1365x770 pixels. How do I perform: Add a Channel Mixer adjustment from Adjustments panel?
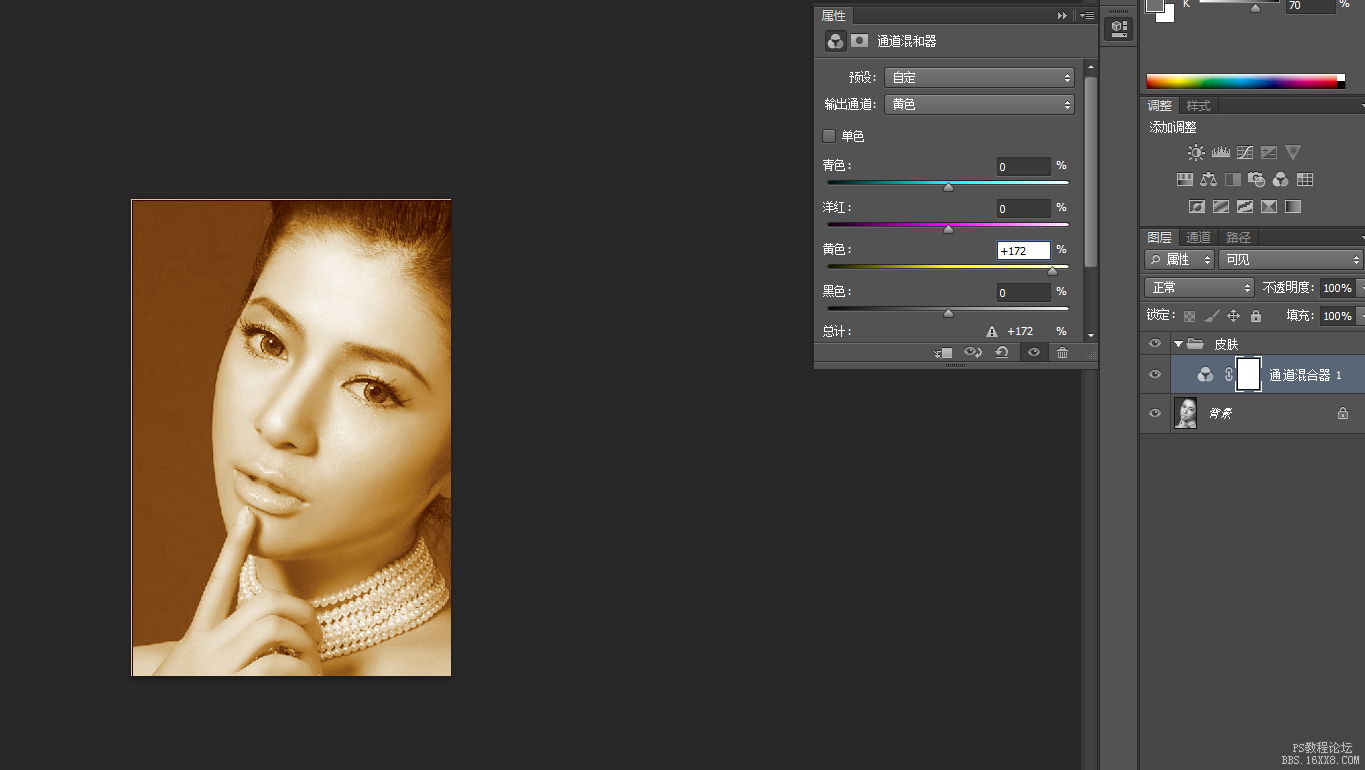point(1280,180)
